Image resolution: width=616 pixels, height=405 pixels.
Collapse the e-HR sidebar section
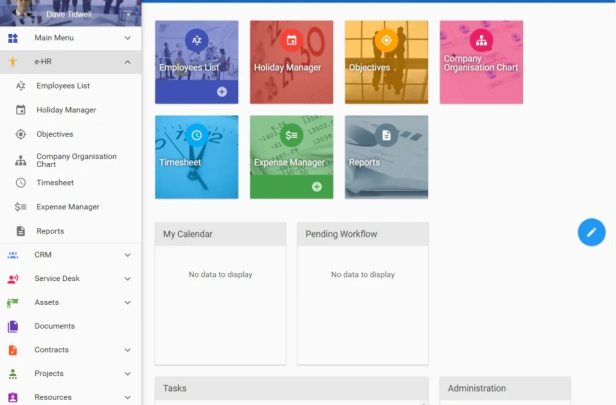pos(128,62)
